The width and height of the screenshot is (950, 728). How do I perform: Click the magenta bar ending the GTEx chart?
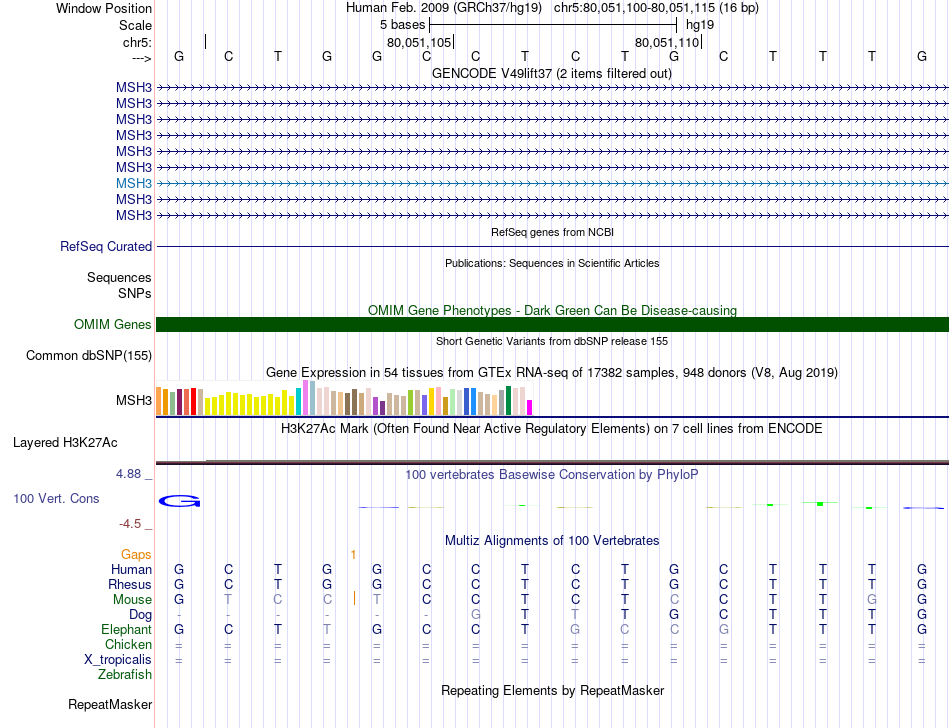[530, 408]
